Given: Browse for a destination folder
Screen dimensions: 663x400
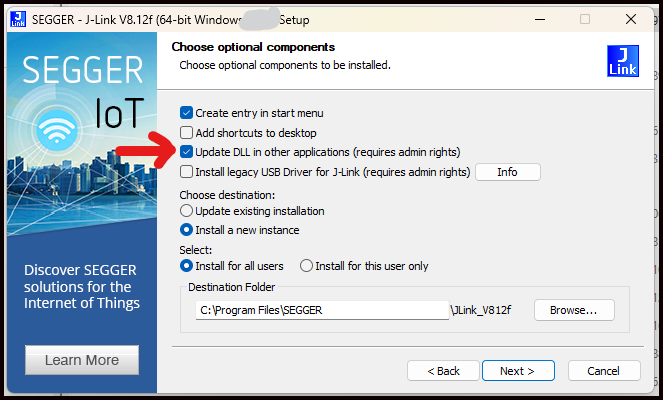Looking at the screenshot, I should point(574,310).
